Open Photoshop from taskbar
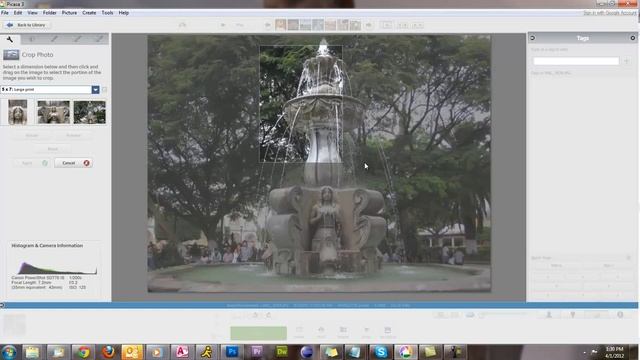 point(232,352)
